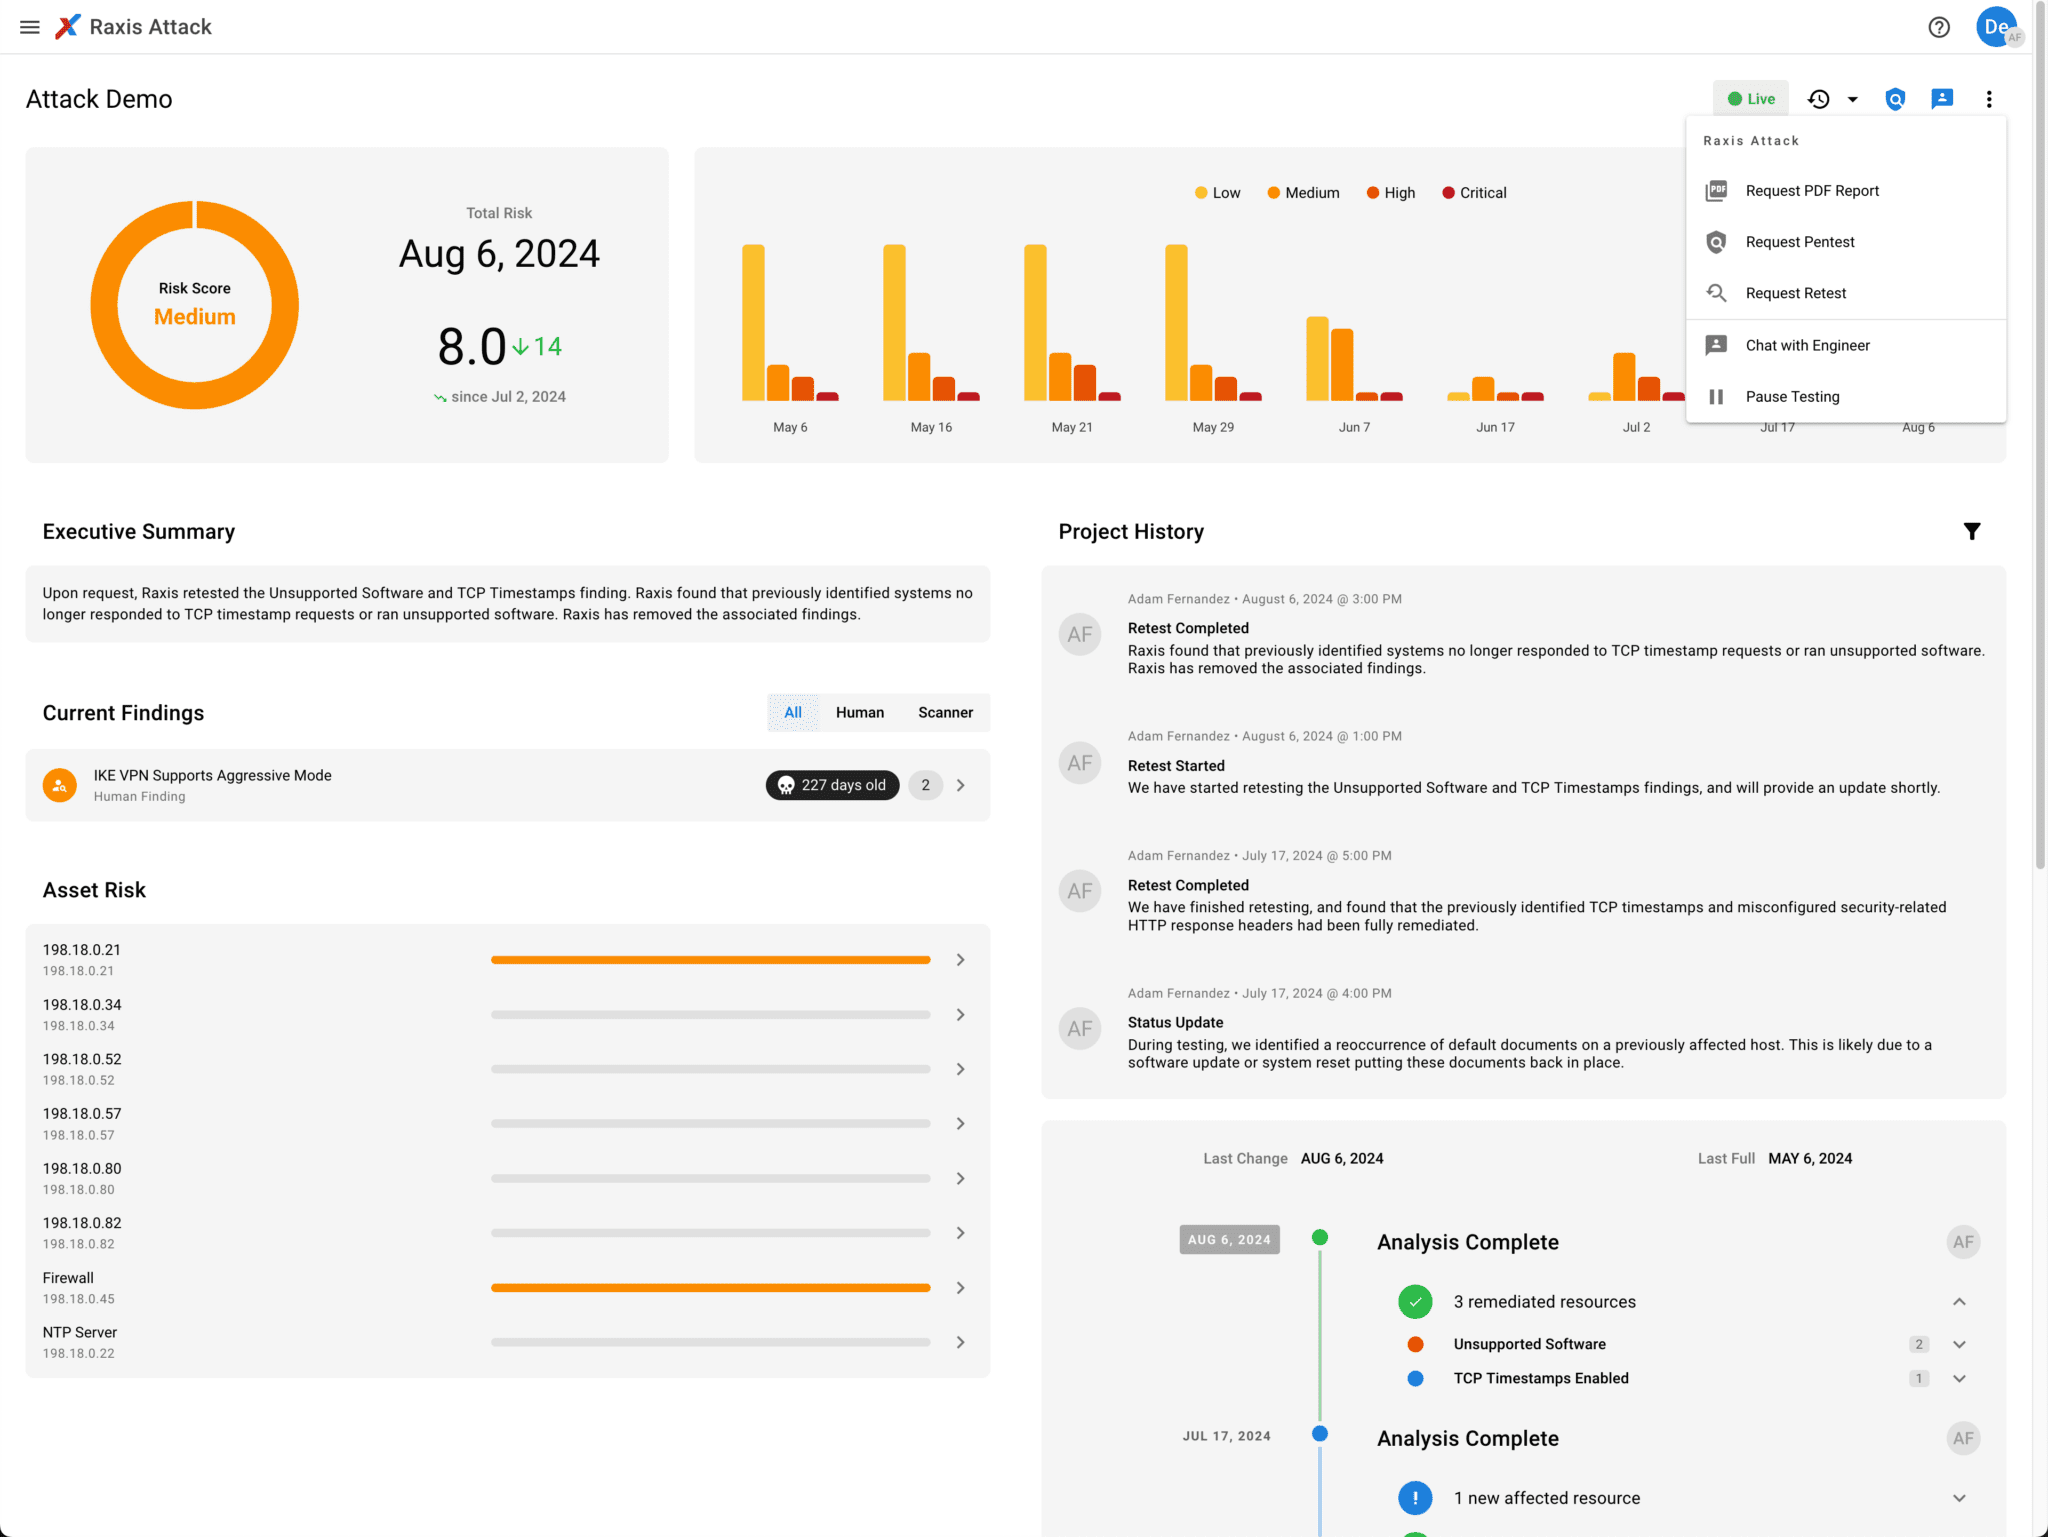
Task: Toggle the Live status indicator
Action: click(x=1751, y=99)
